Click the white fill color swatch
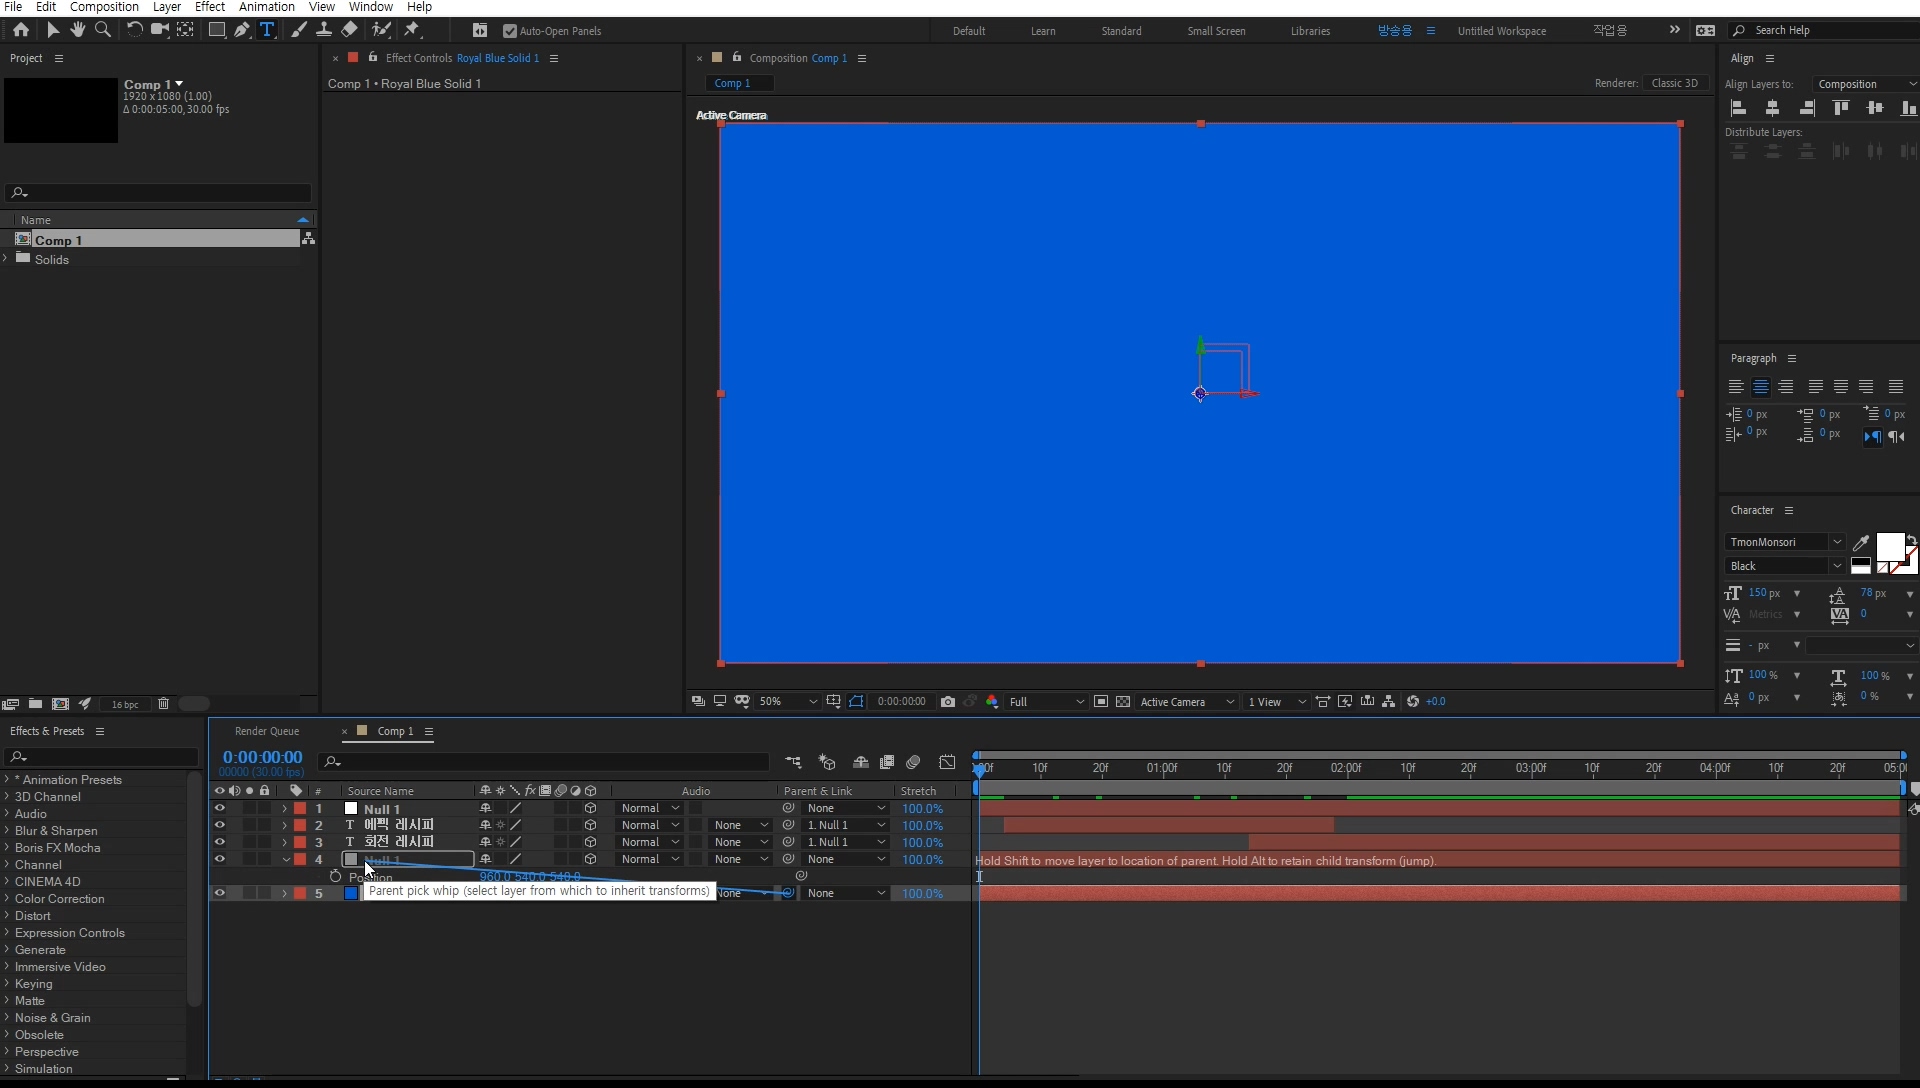The image size is (1920, 1088). [1888, 546]
